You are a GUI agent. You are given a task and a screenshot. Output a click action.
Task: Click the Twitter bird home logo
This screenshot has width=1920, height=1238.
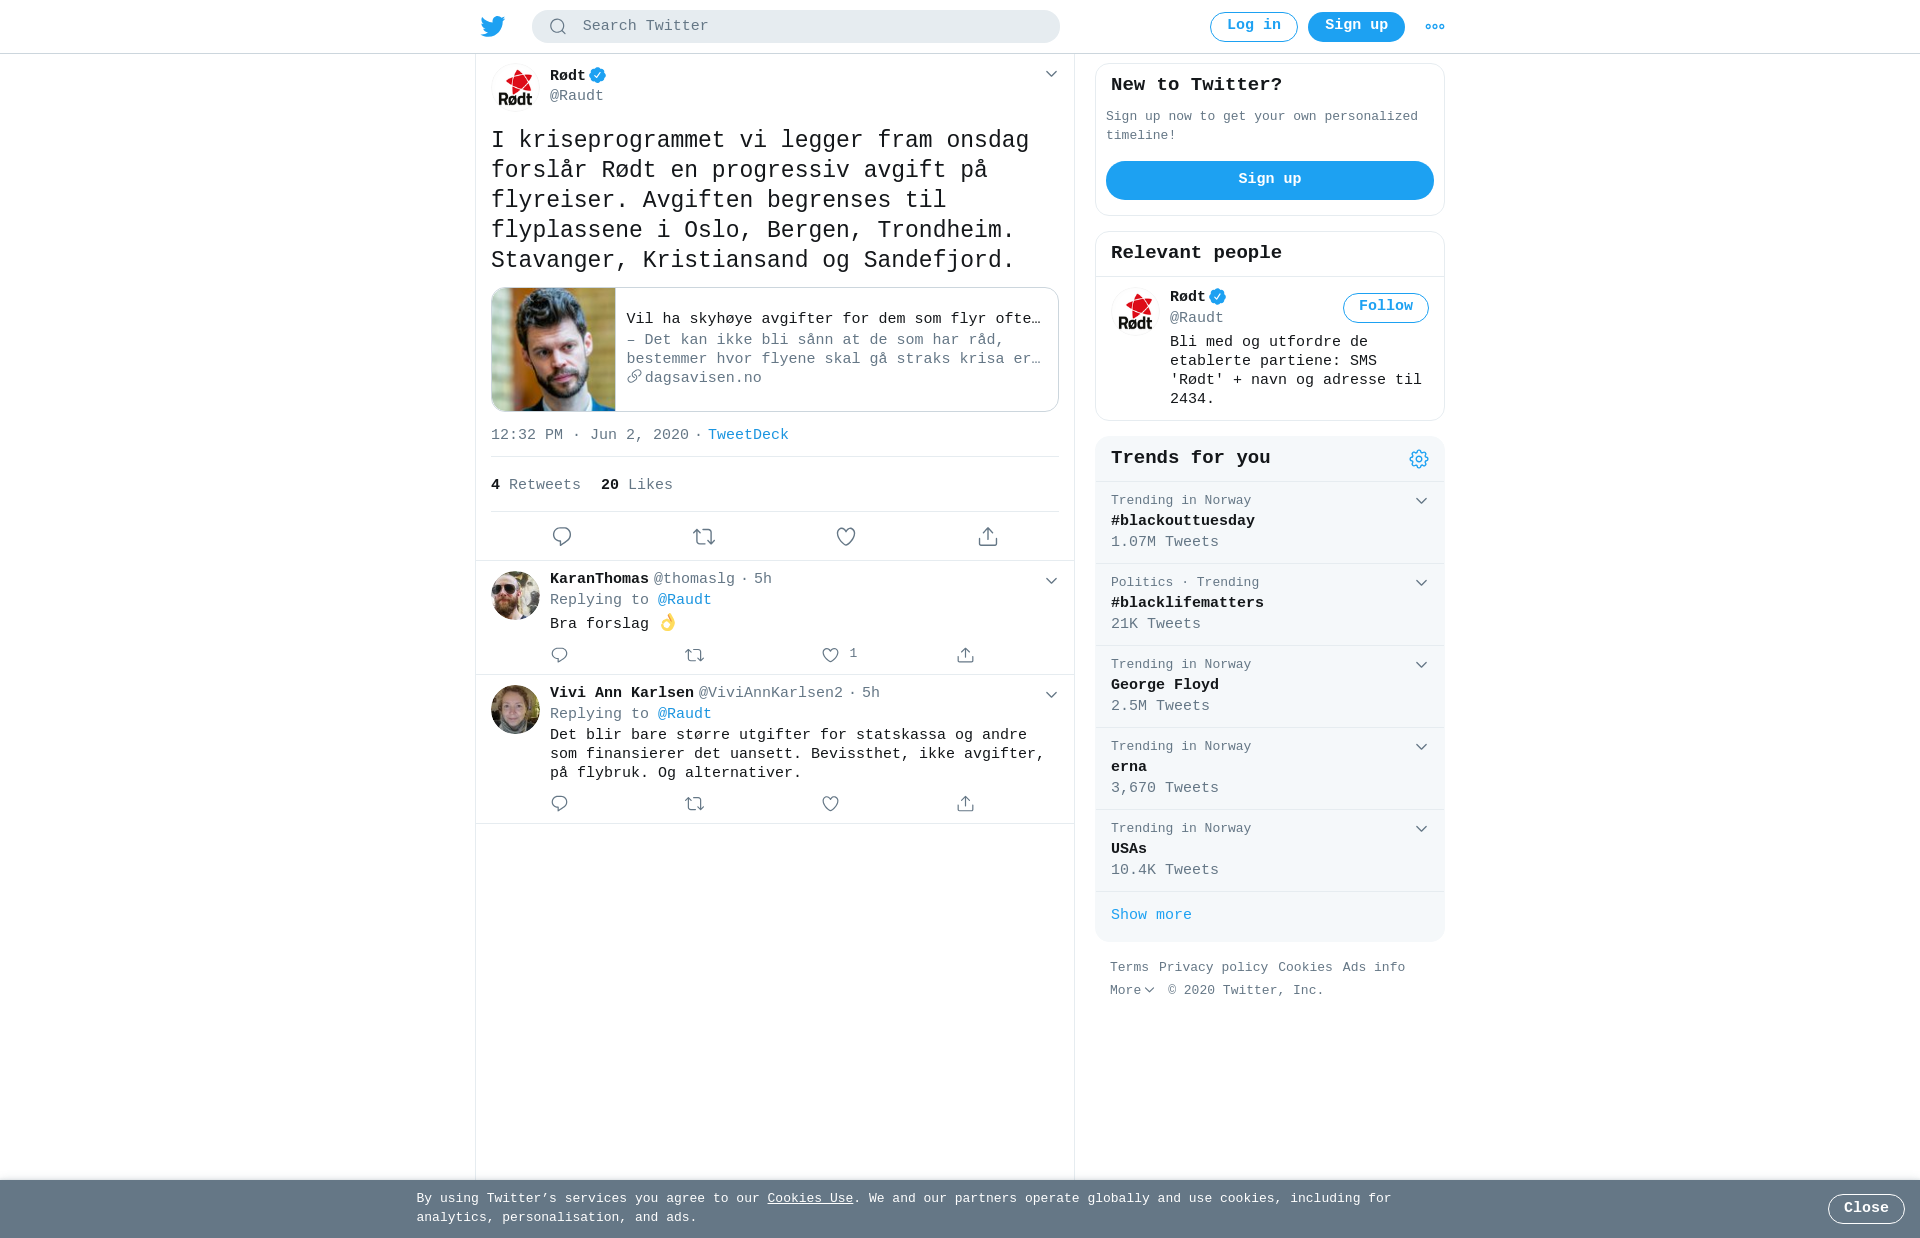[x=493, y=26]
